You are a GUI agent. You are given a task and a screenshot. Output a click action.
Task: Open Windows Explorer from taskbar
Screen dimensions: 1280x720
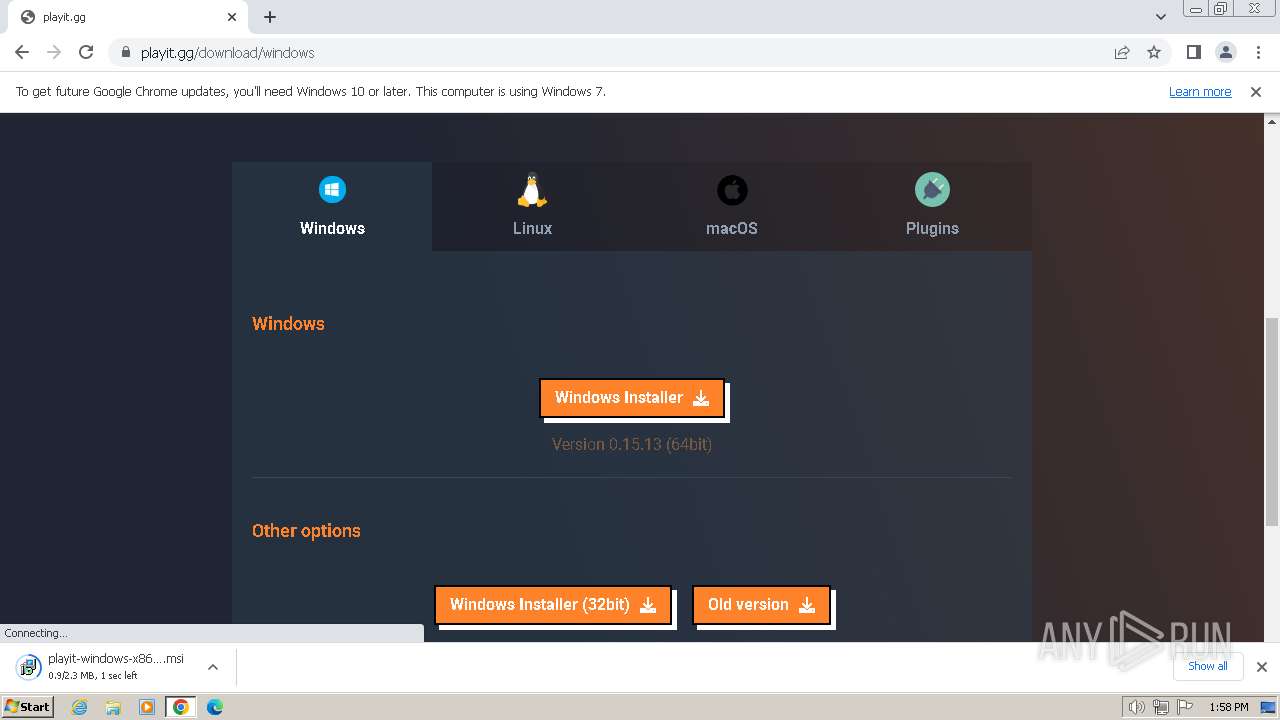113,707
